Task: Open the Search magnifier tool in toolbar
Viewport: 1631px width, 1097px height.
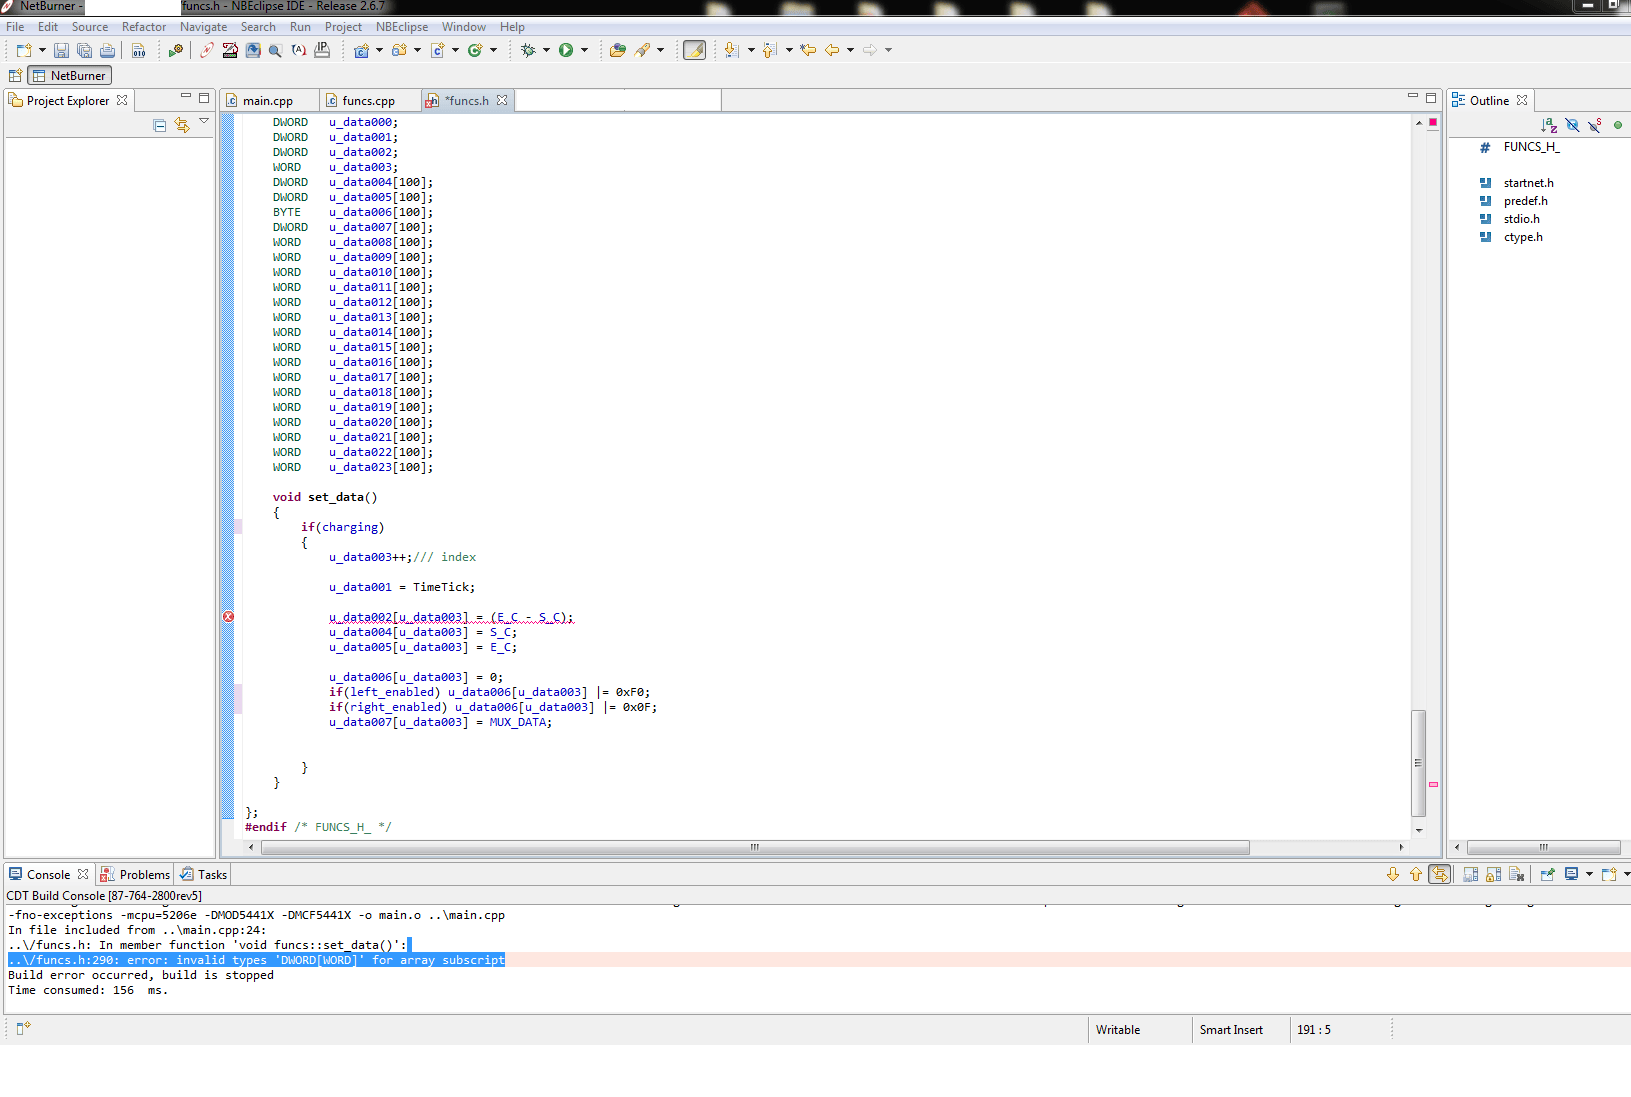Action: [275, 50]
